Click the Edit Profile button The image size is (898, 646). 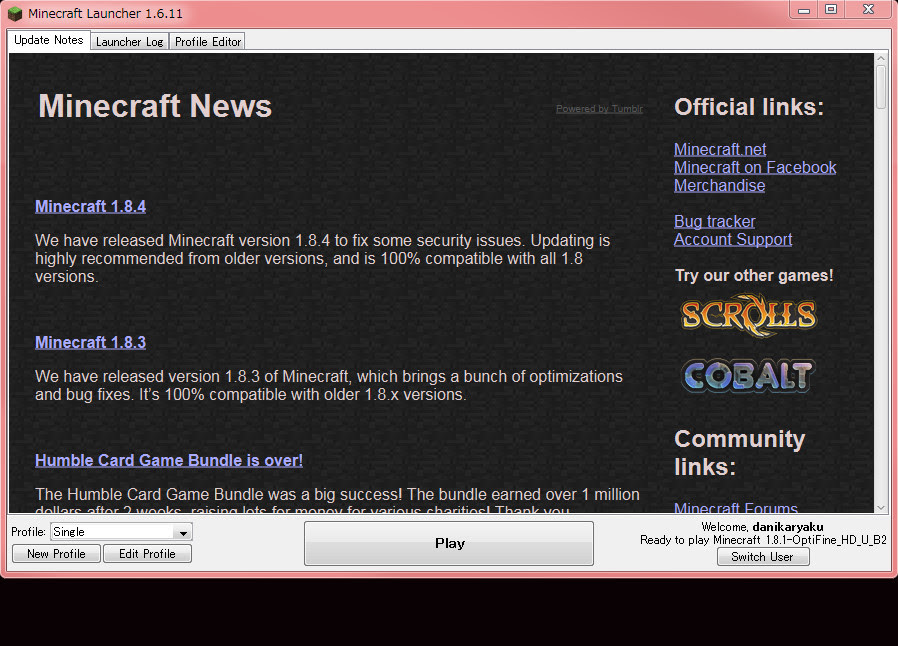click(x=147, y=554)
